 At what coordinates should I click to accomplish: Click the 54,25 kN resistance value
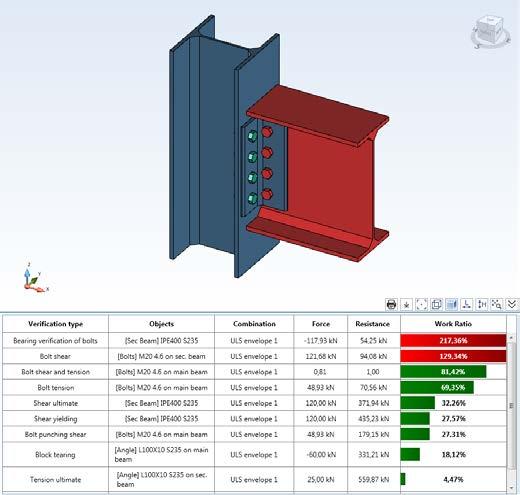click(373, 341)
